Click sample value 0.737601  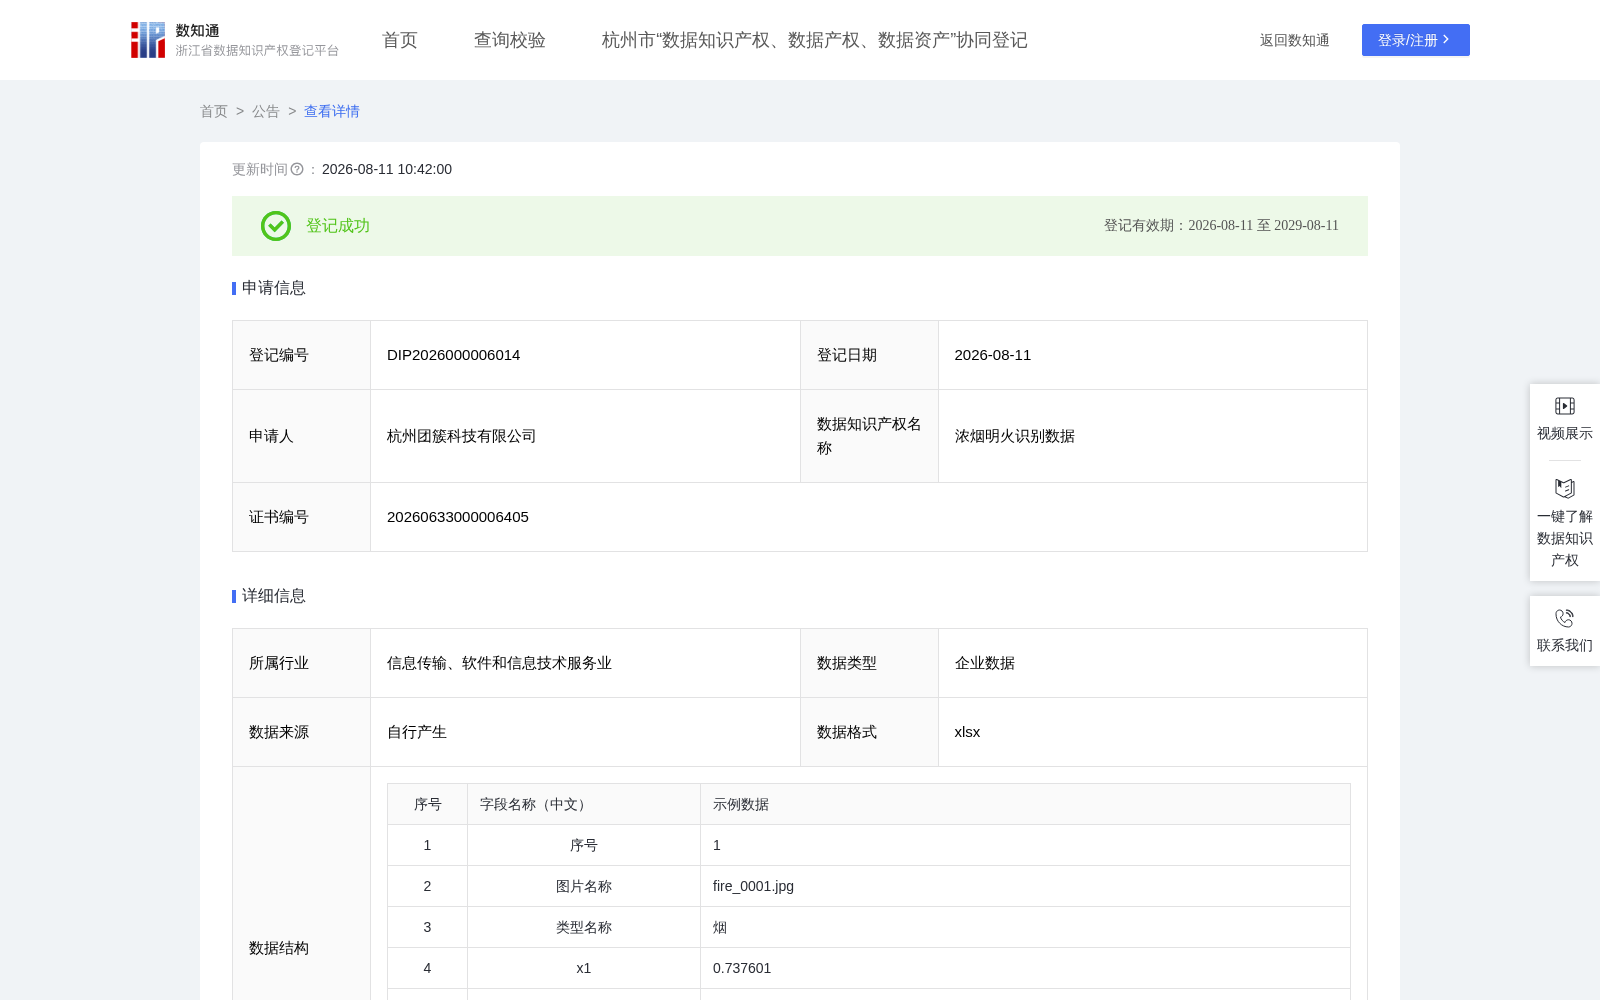[x=742, y=968]
